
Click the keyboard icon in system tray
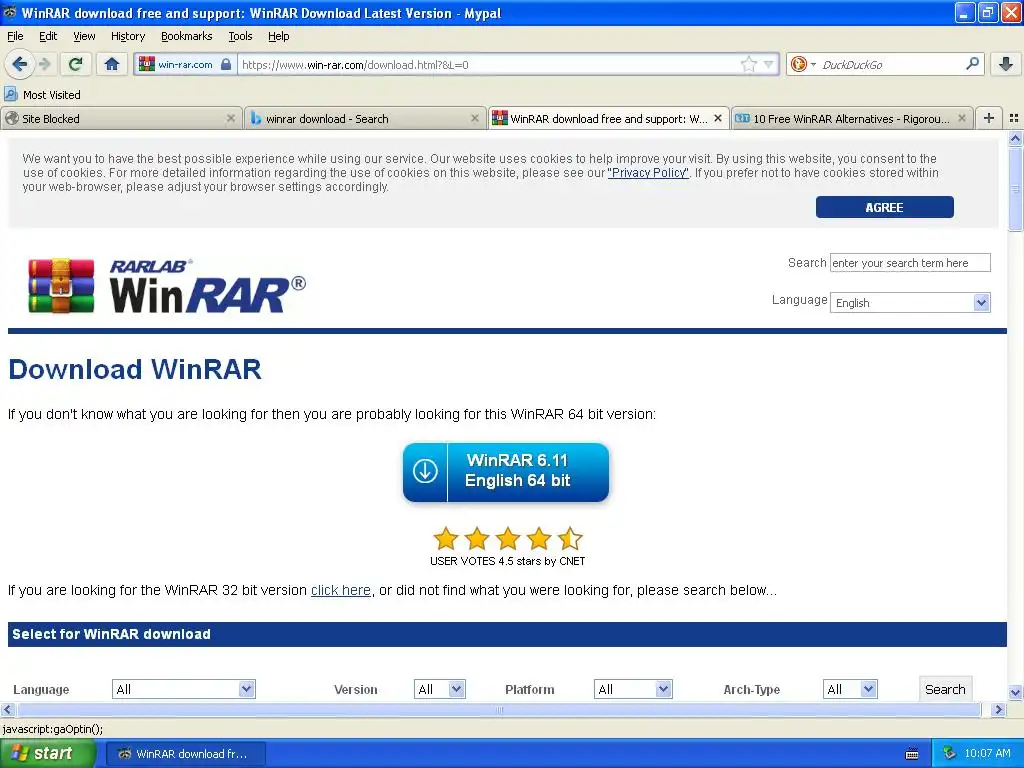point(912,754)
